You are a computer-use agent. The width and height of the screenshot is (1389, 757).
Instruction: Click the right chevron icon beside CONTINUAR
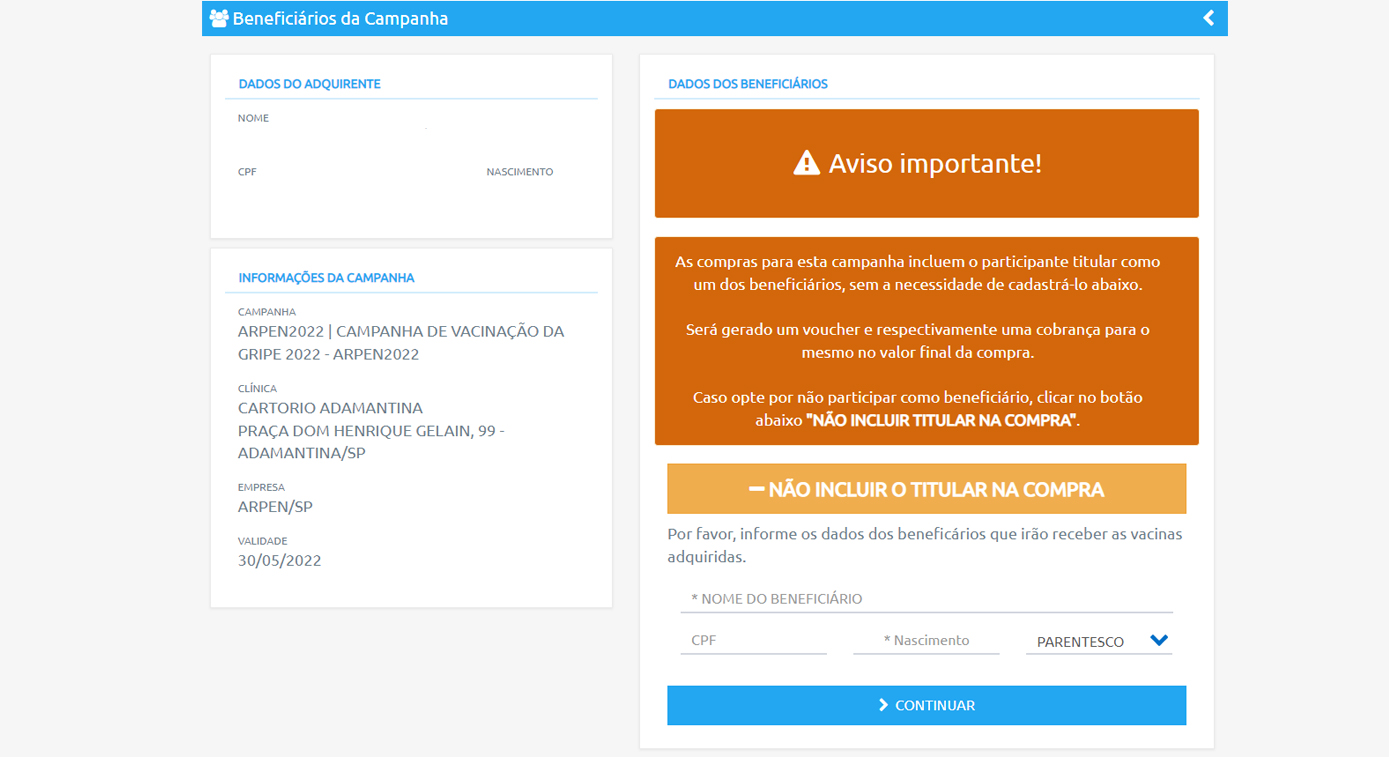pyautogui.click(x=883, y=705)
